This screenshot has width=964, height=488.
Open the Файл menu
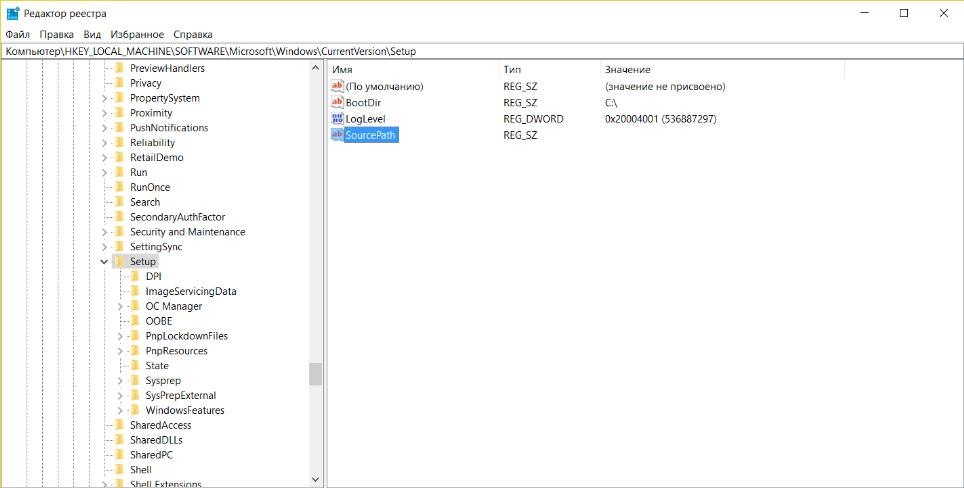point(18,34)
